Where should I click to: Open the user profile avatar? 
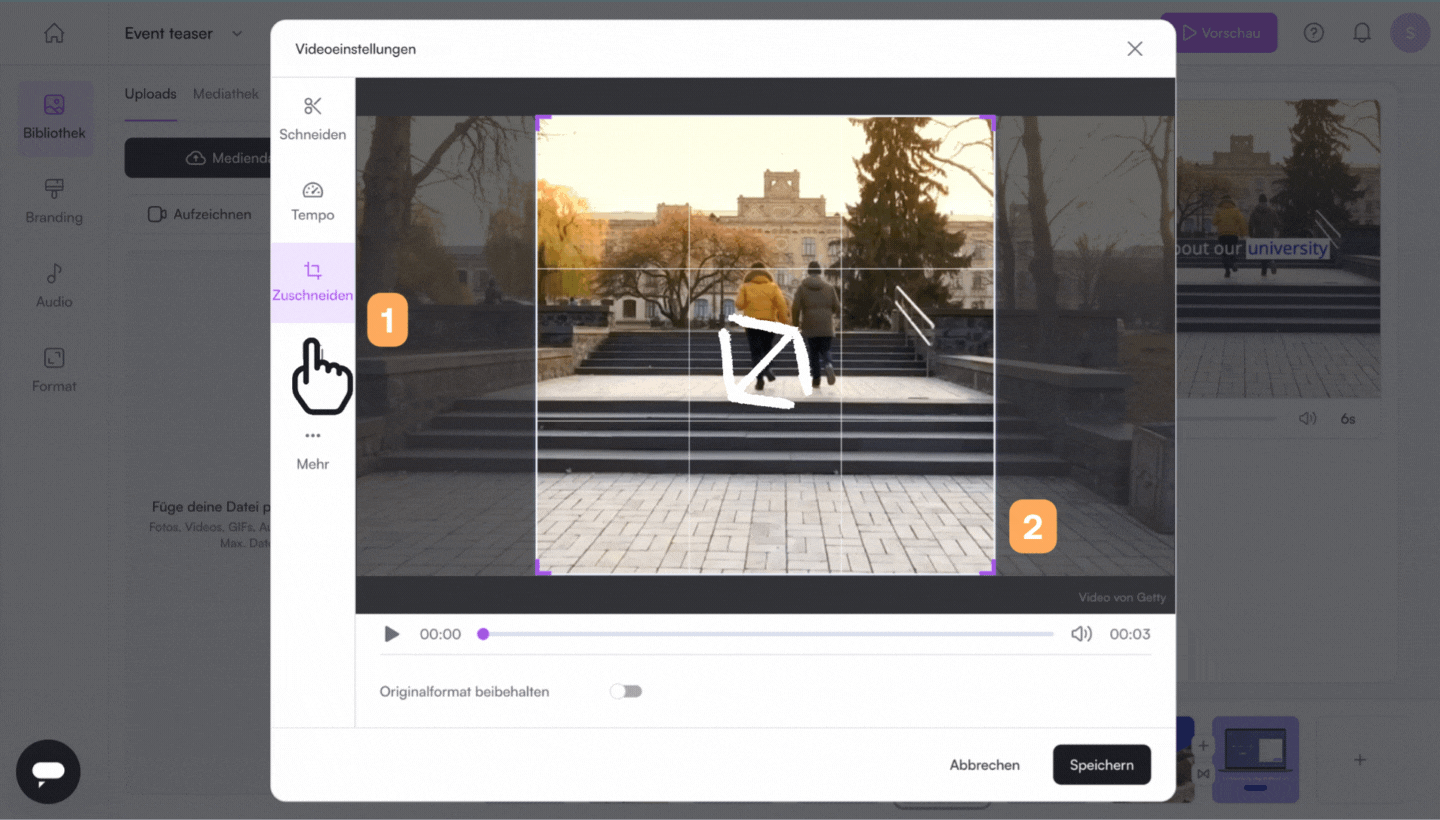pos(1410,33)
